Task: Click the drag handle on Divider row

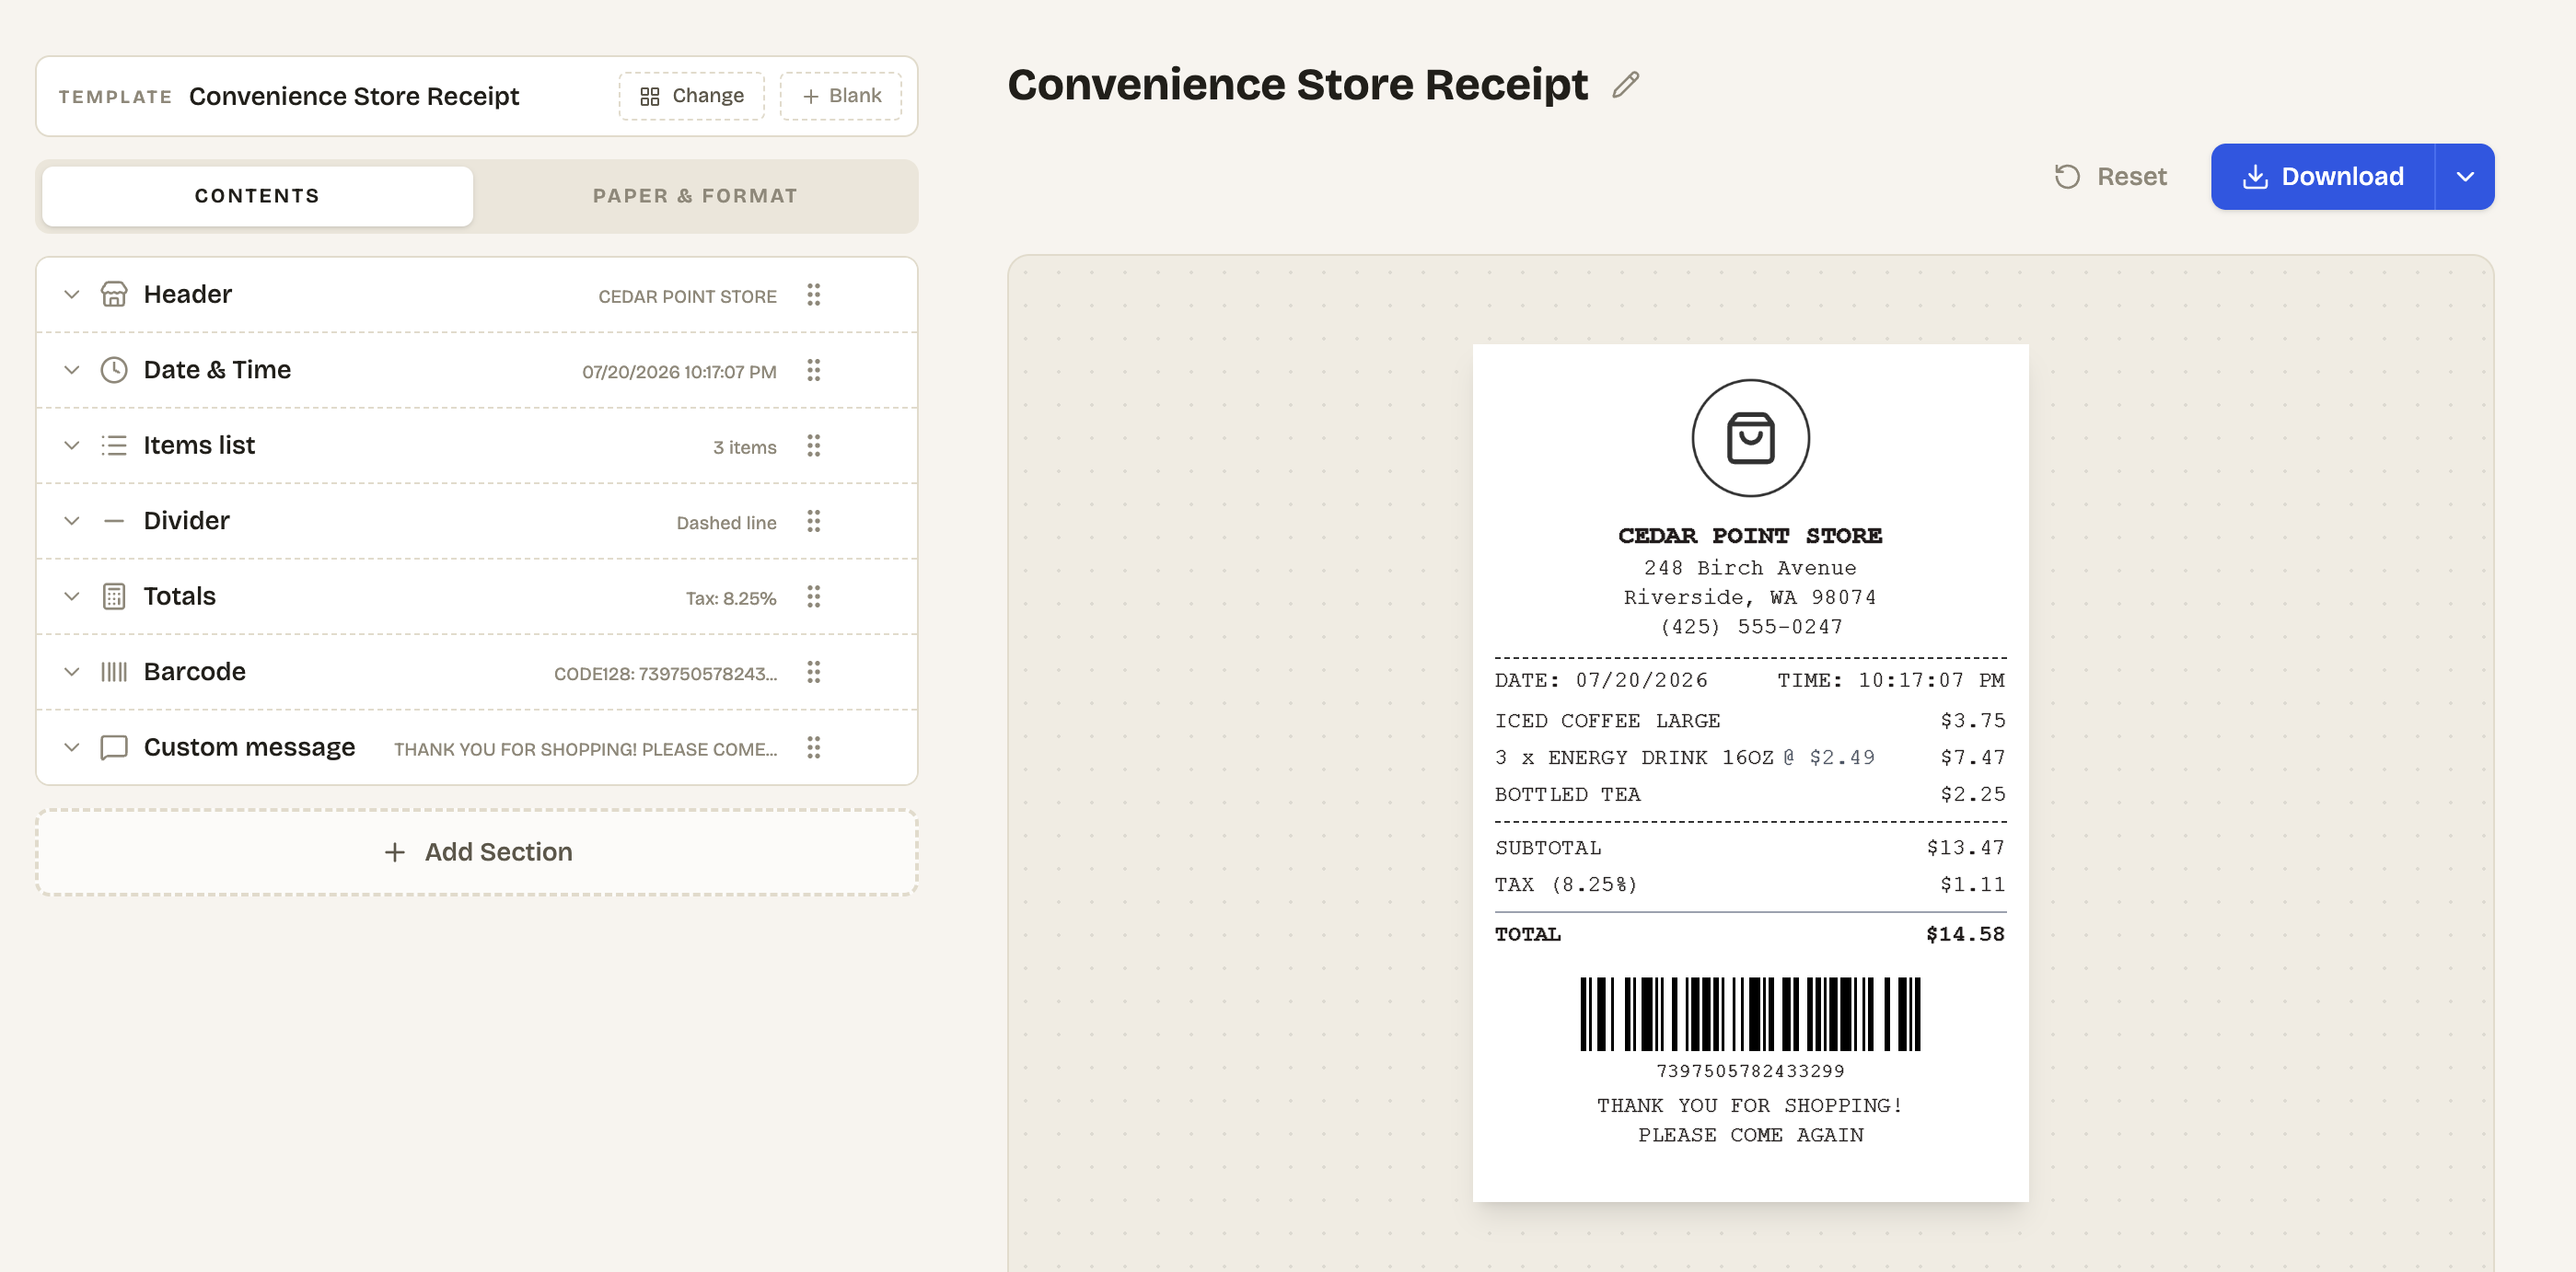Action: pyautogui.click(x=814, y=521)
